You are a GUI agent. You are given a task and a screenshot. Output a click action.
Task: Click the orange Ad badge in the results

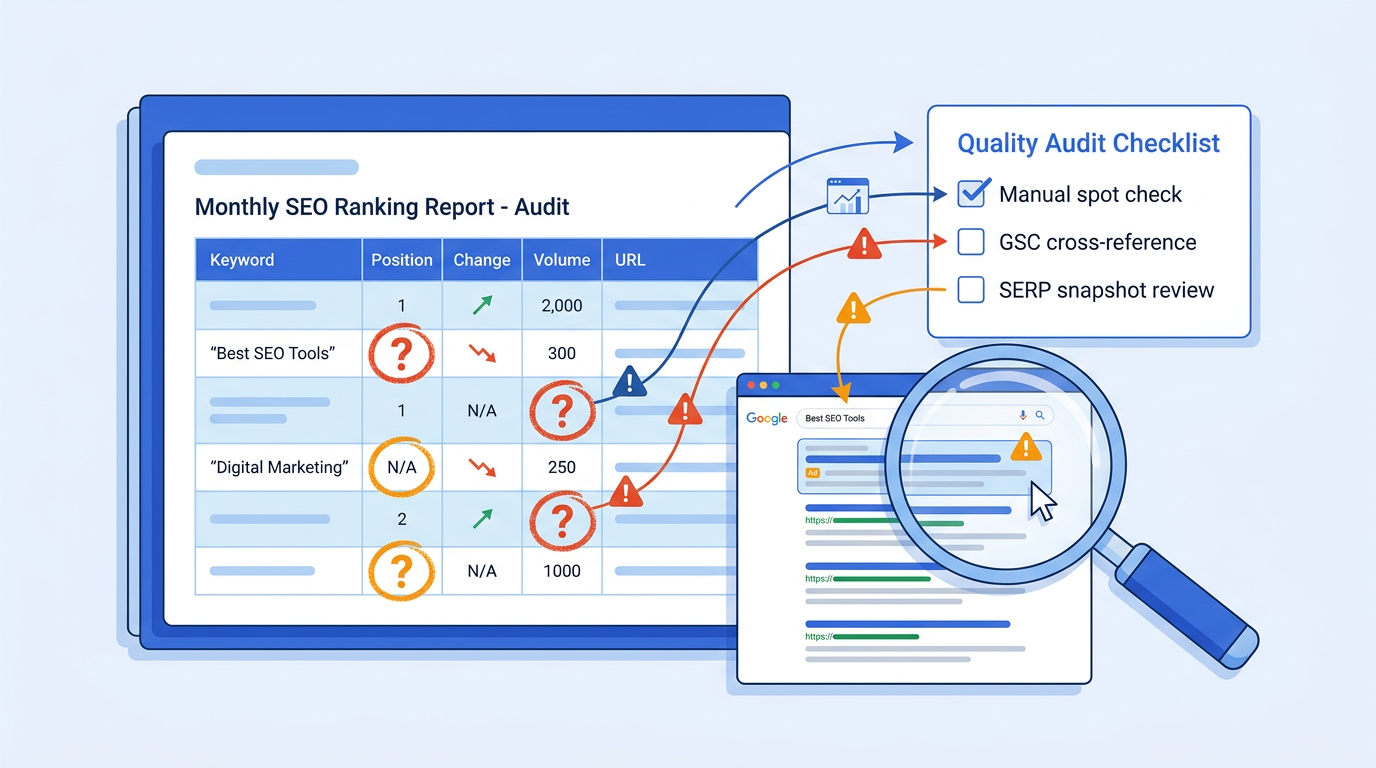point(812,472)
